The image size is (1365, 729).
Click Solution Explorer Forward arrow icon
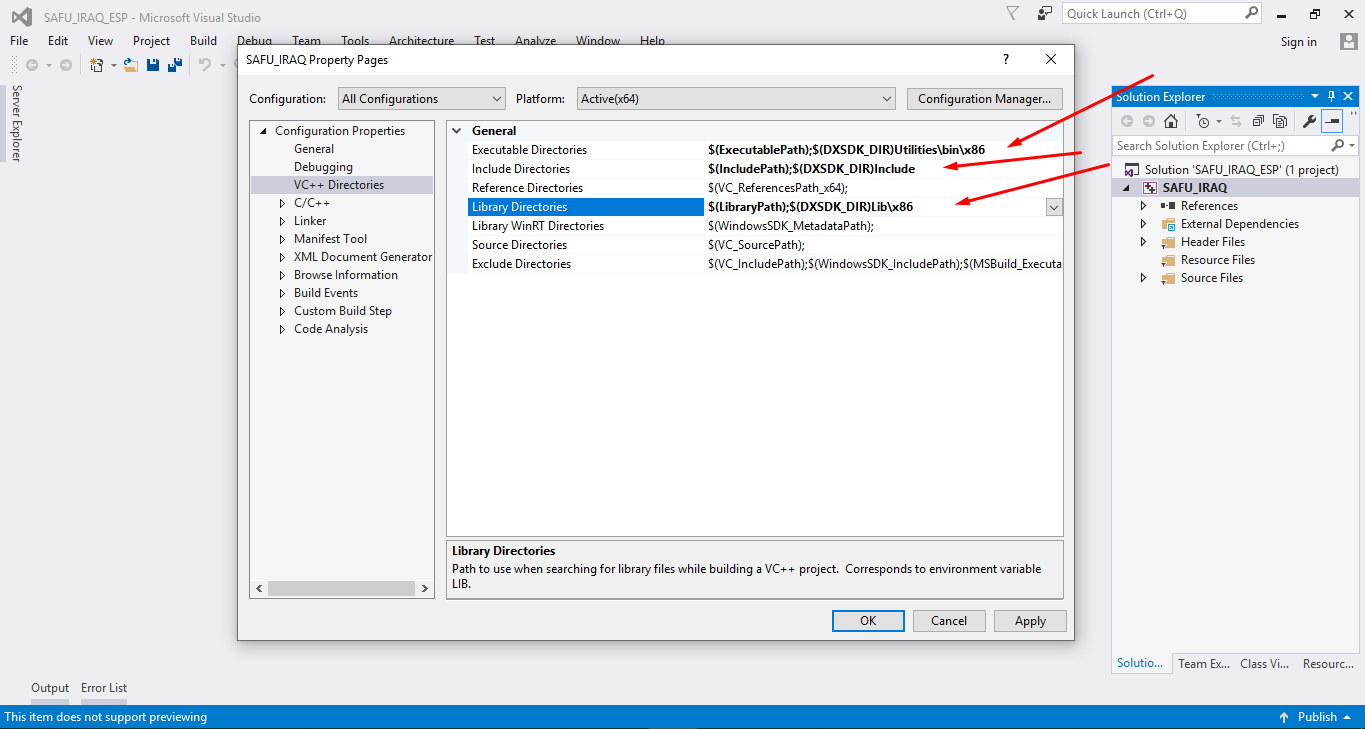click(1149, 121)
